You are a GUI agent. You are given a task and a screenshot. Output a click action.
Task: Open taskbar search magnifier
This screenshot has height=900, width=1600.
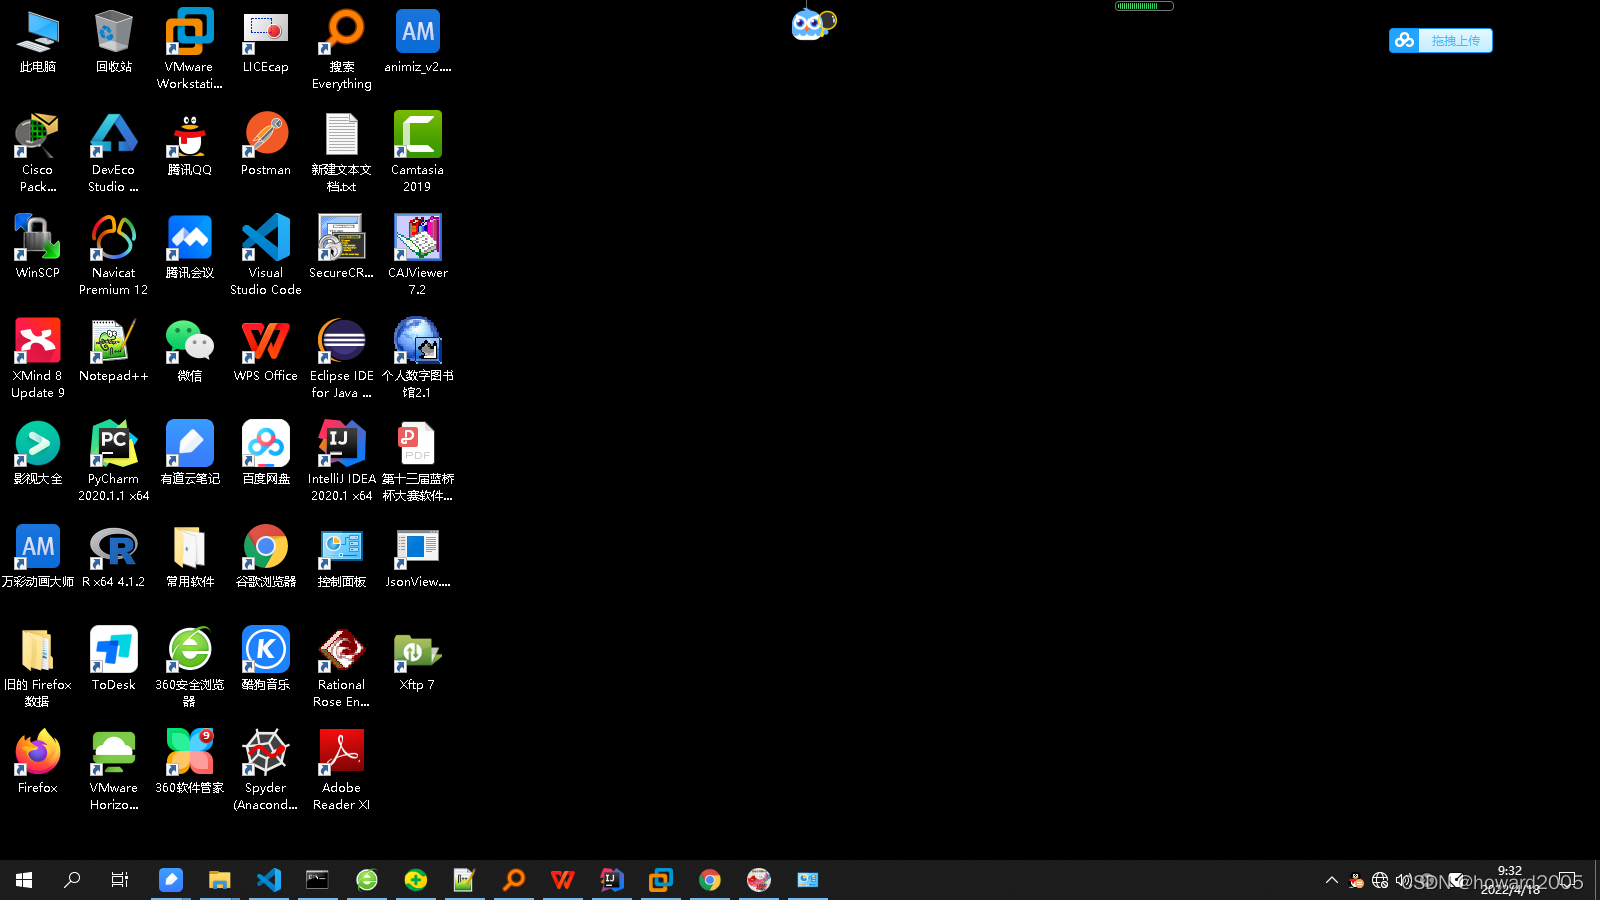coord(72,880)
